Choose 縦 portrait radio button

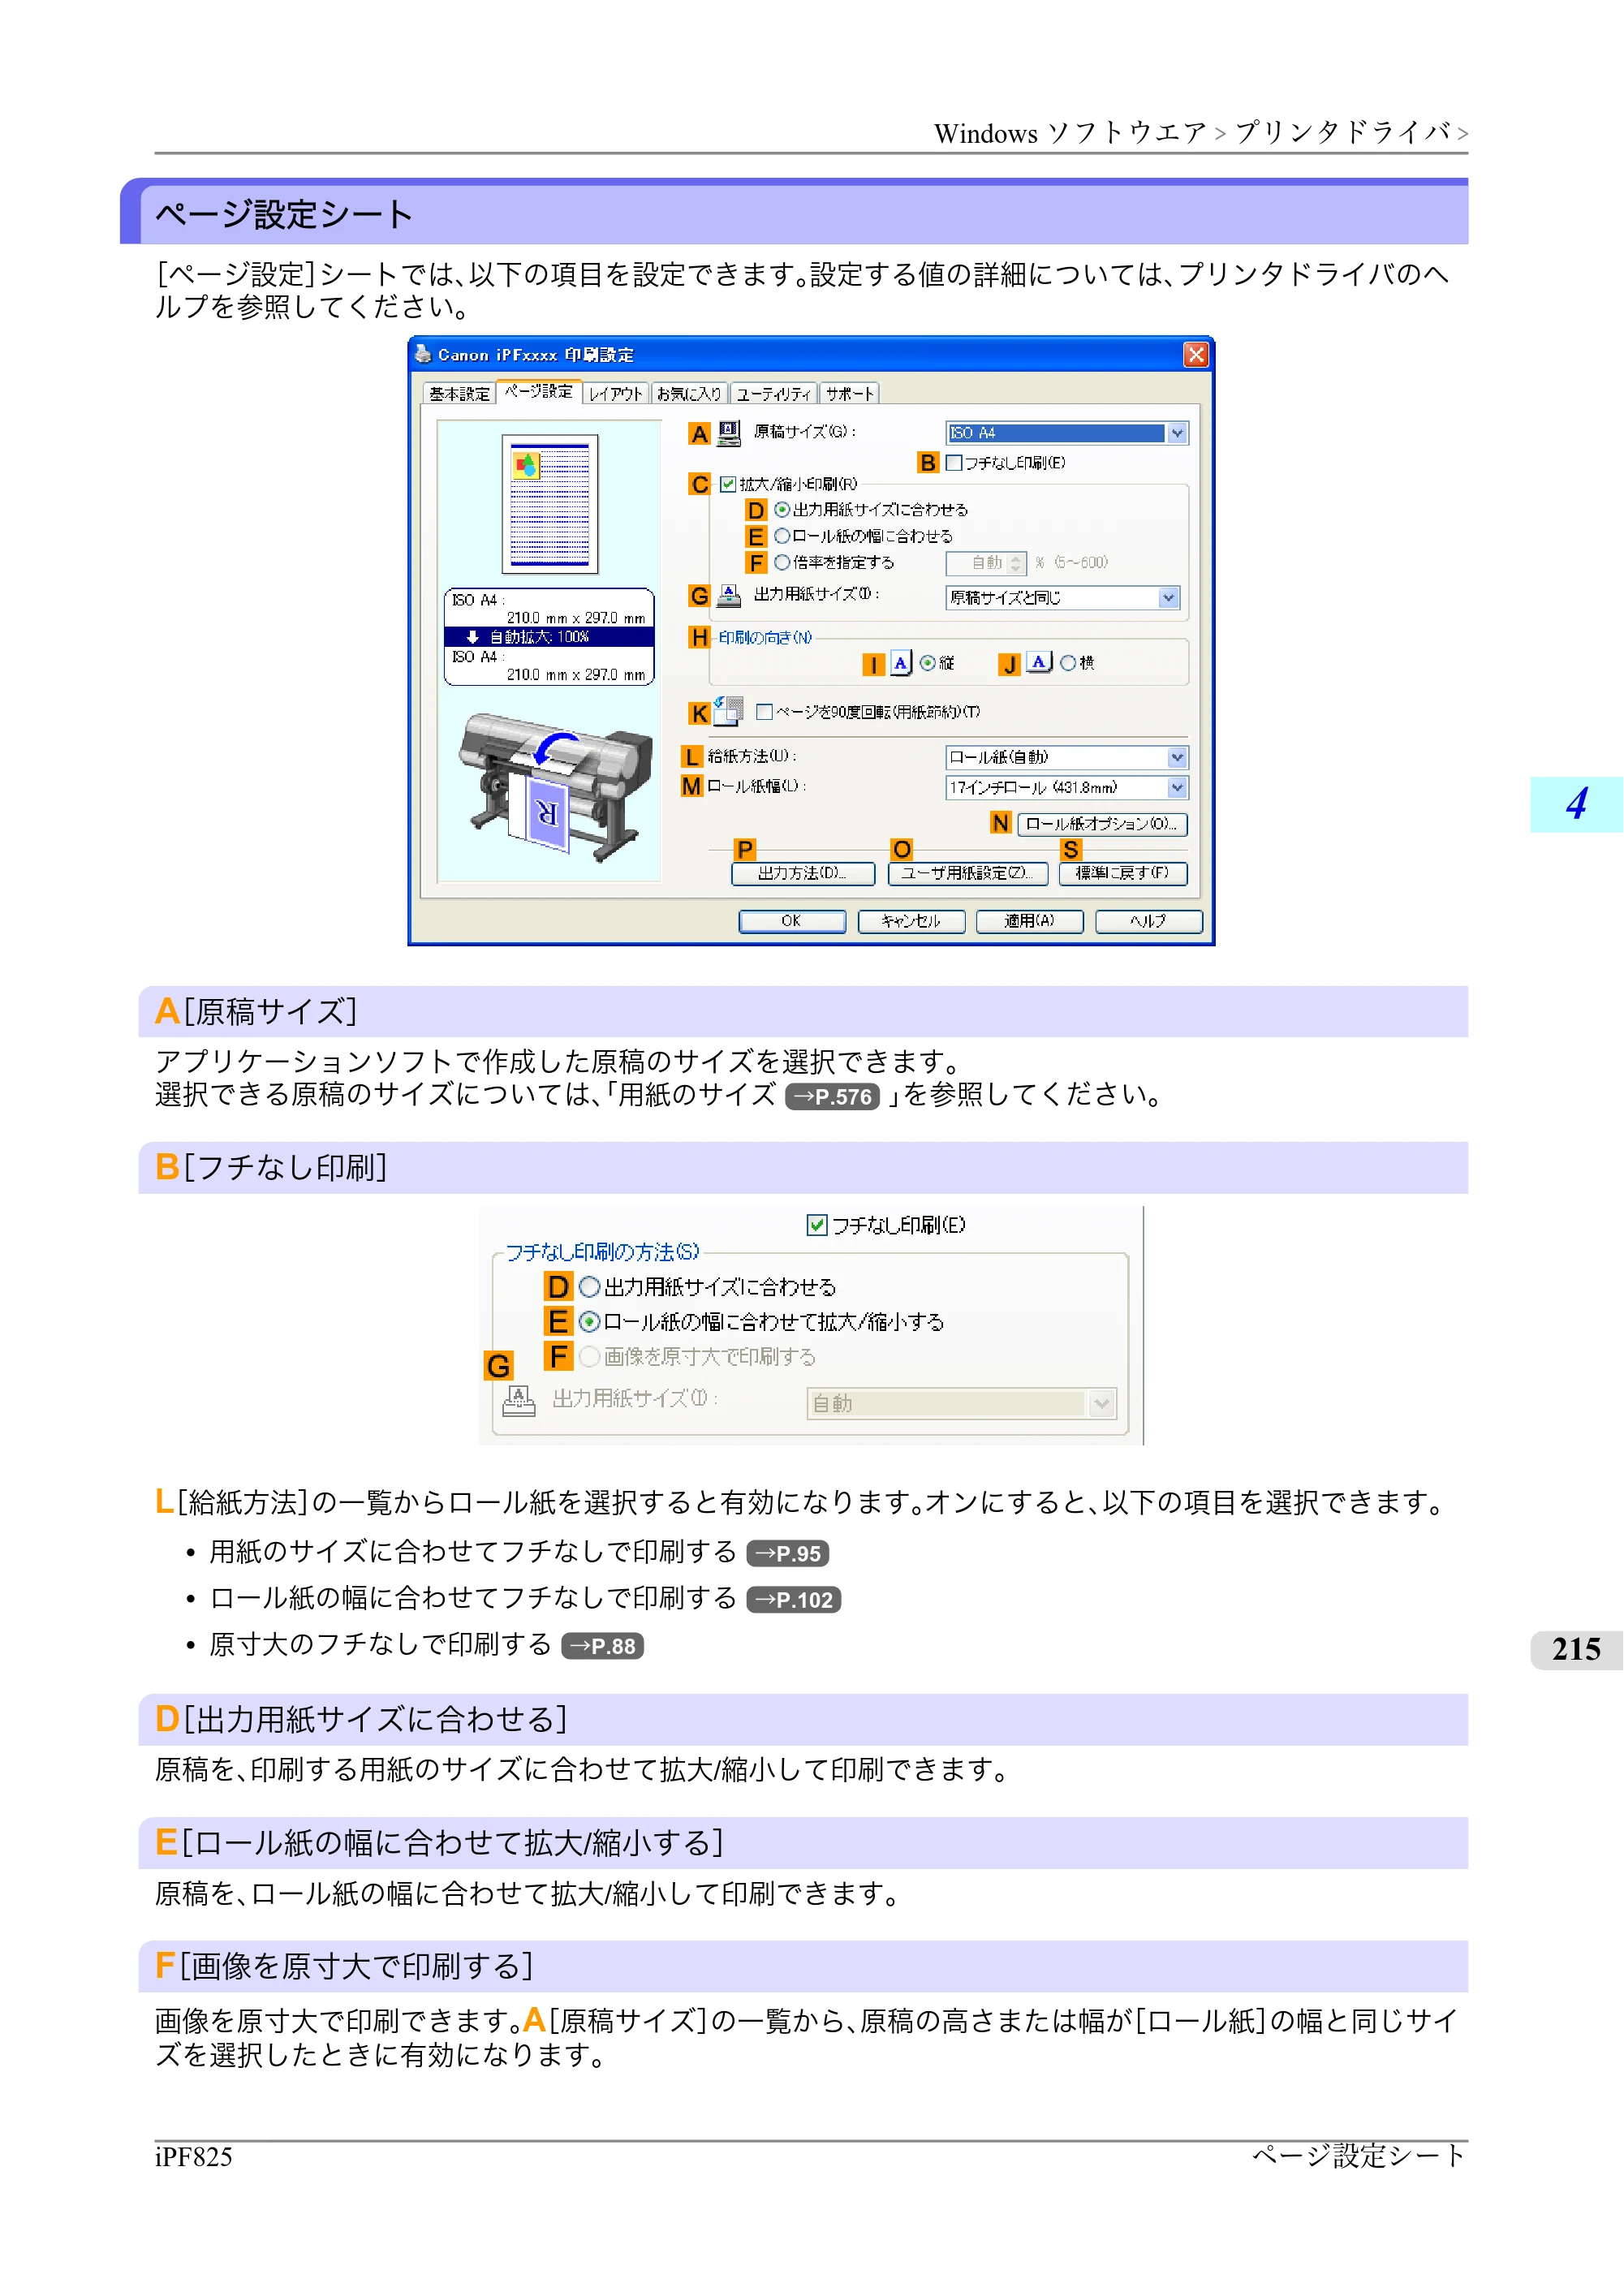coord(927,663)
